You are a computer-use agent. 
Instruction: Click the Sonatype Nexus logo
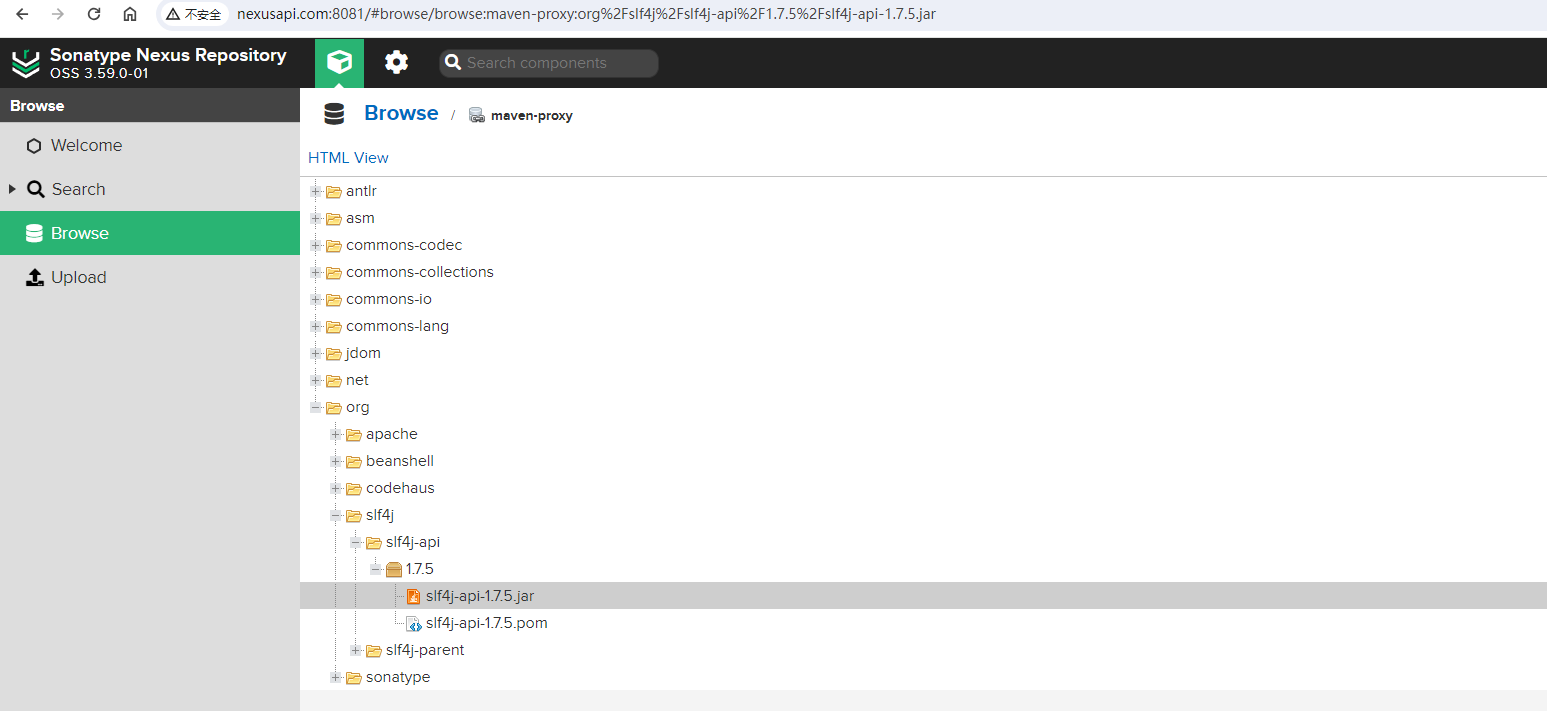26,63
